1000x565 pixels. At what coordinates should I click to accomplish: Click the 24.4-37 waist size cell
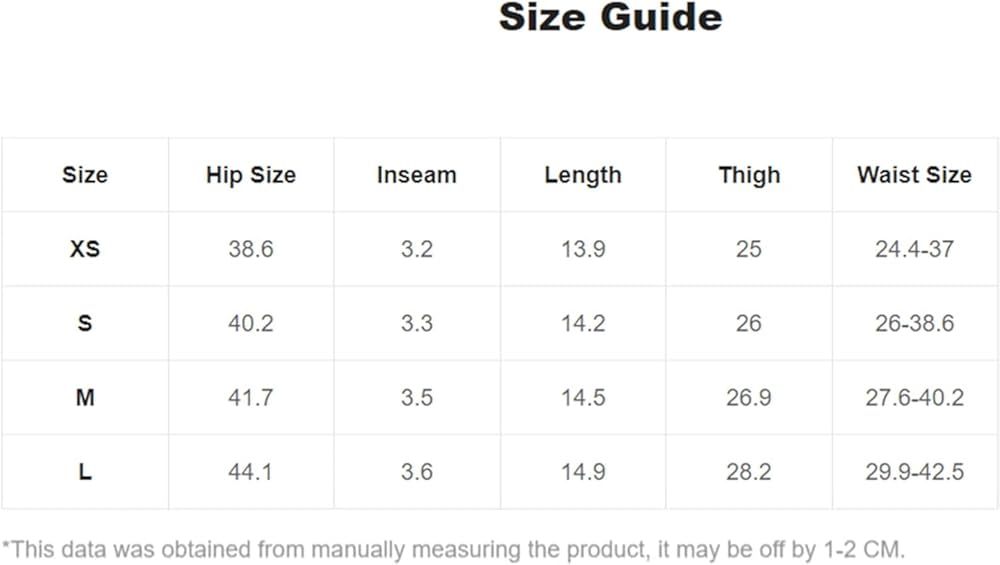tap(914, 249)
